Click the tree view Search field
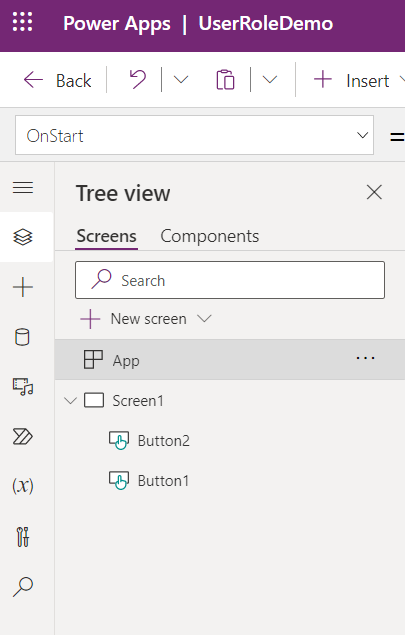 pos(230,280)
